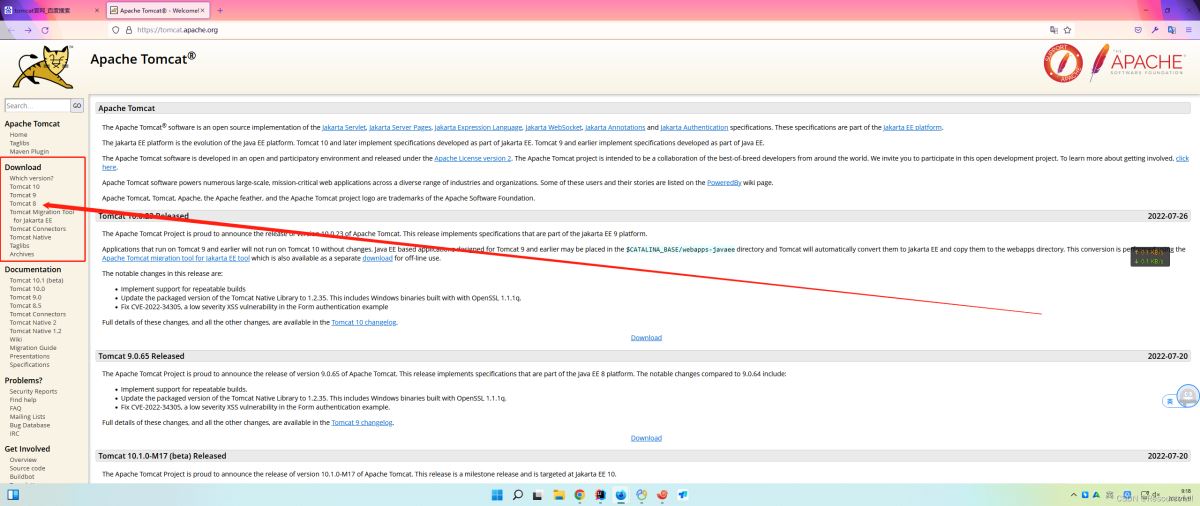Open the Windows Start menu
Screen dimensions: 1200x506
point(497,494)
